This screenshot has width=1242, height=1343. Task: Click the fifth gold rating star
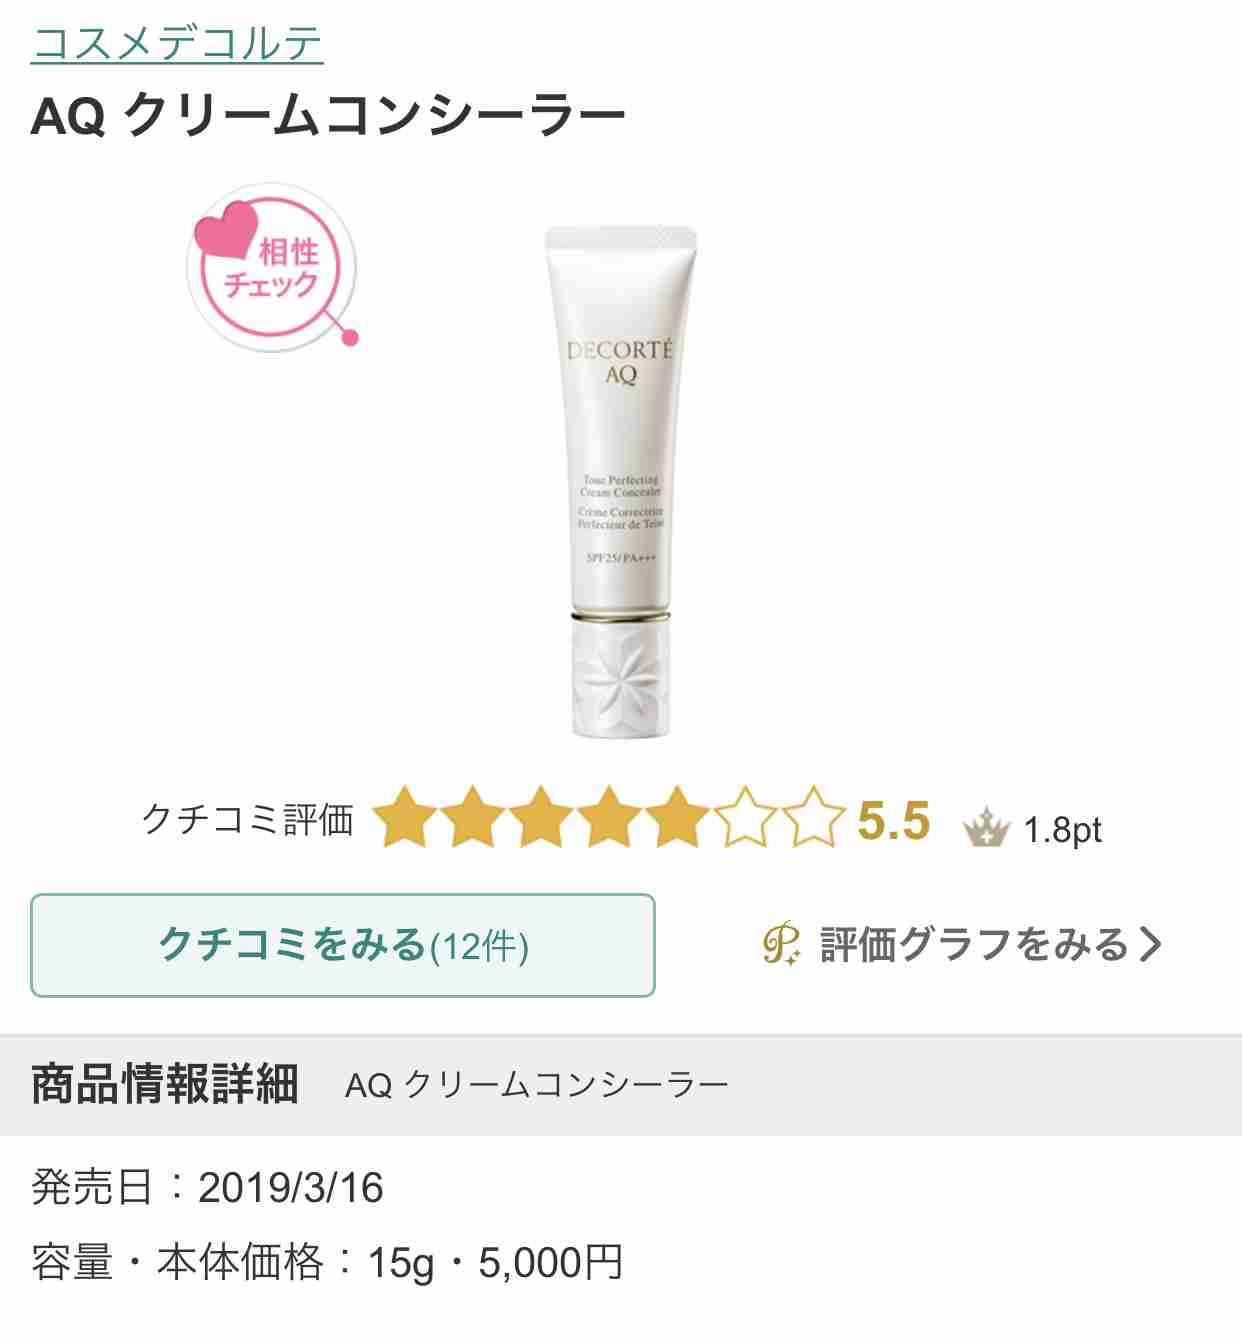(x=677, y=818)
